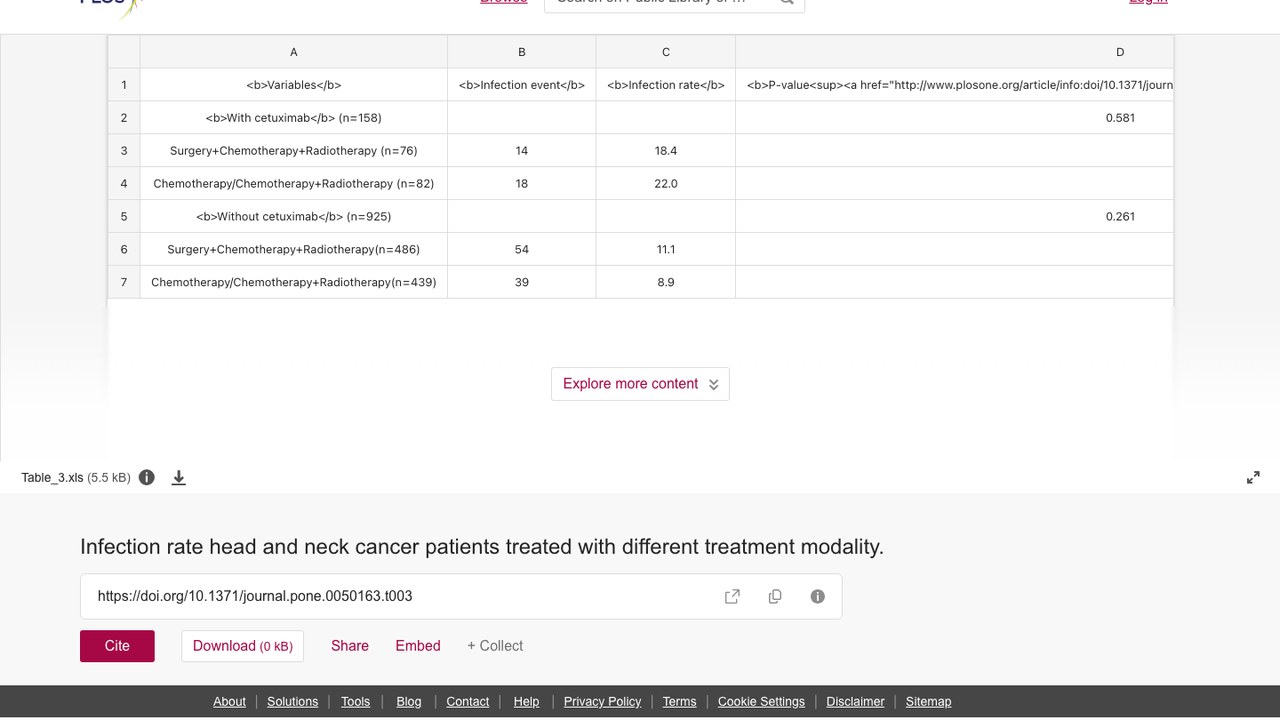Download Table_3.xls using the download arrow icon
1280x720 pixels.
click(179, 477)
